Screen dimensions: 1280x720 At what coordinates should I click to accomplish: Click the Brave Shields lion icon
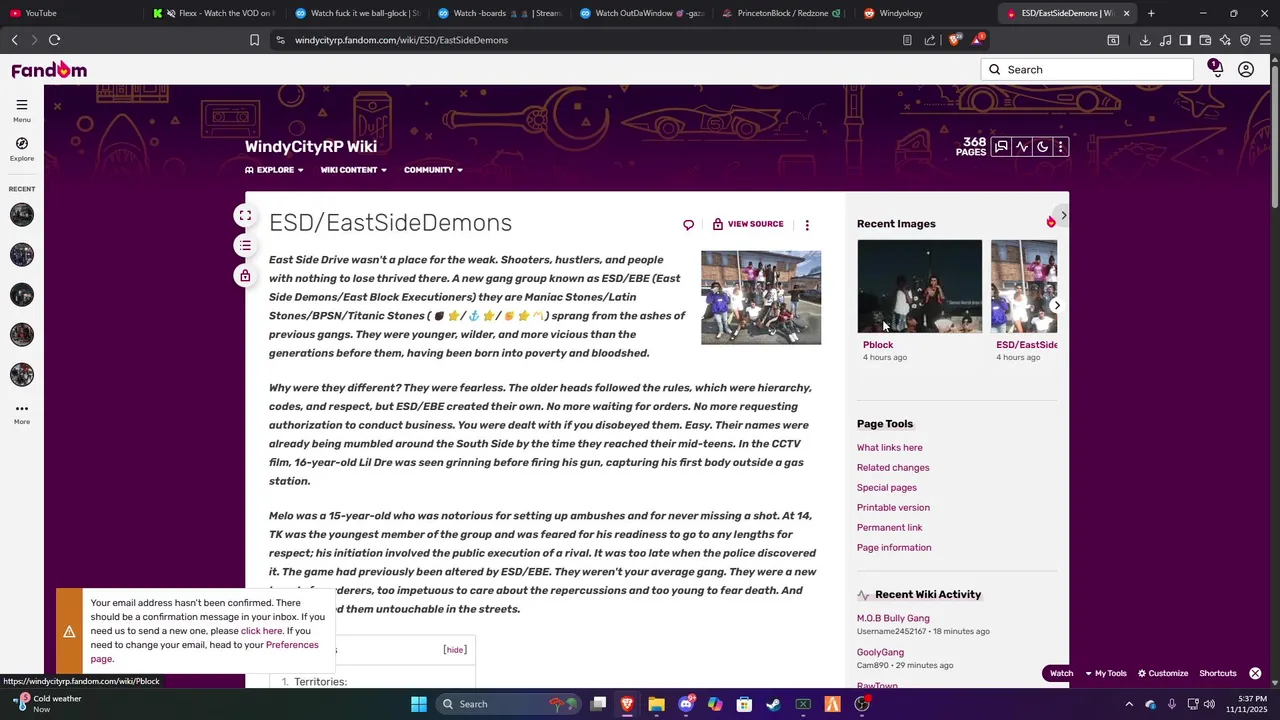point(955,40)
